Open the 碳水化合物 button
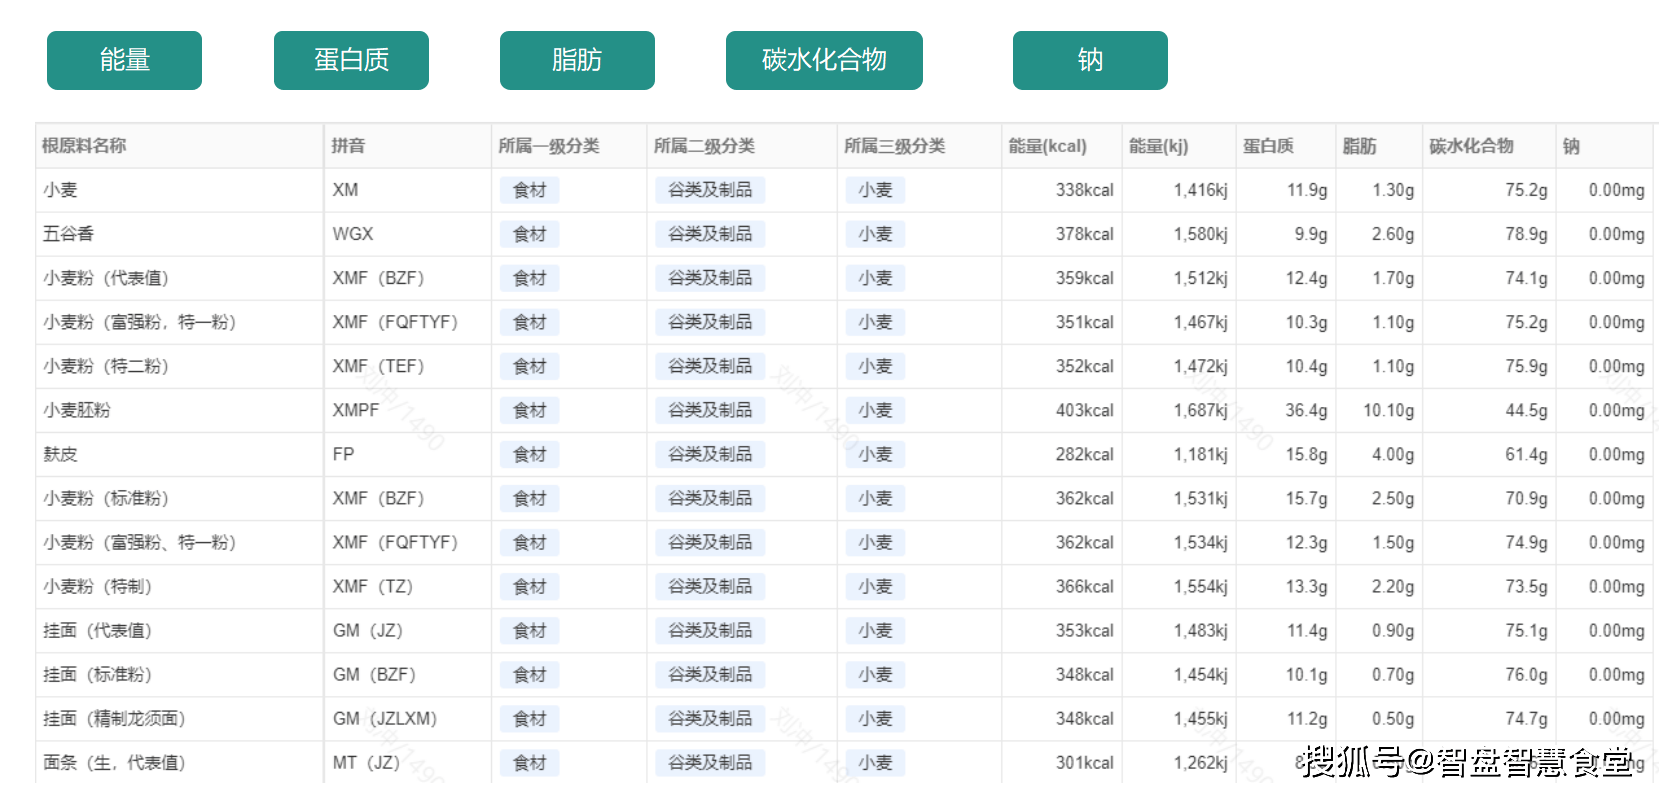Viewport: 1674px width, 797px height. pyautogui.click(x=824, y=60)
